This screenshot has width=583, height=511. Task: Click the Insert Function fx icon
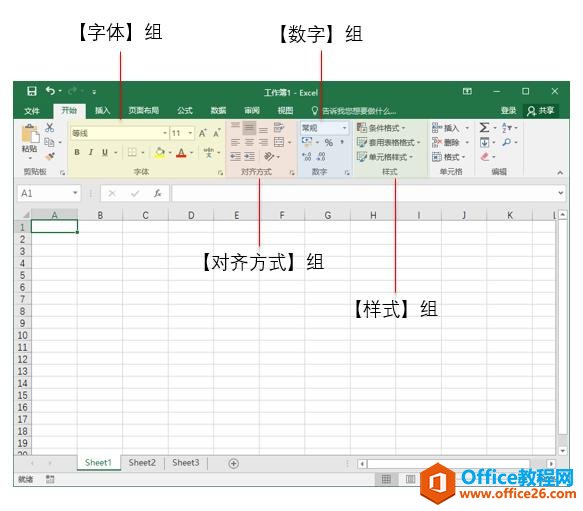pos(158,193)
